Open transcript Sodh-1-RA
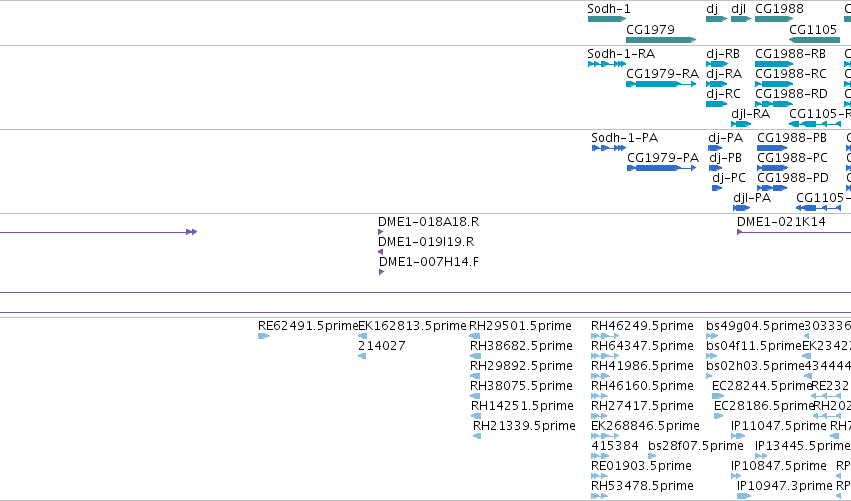The image size is (851, 501). coord(607,64)
